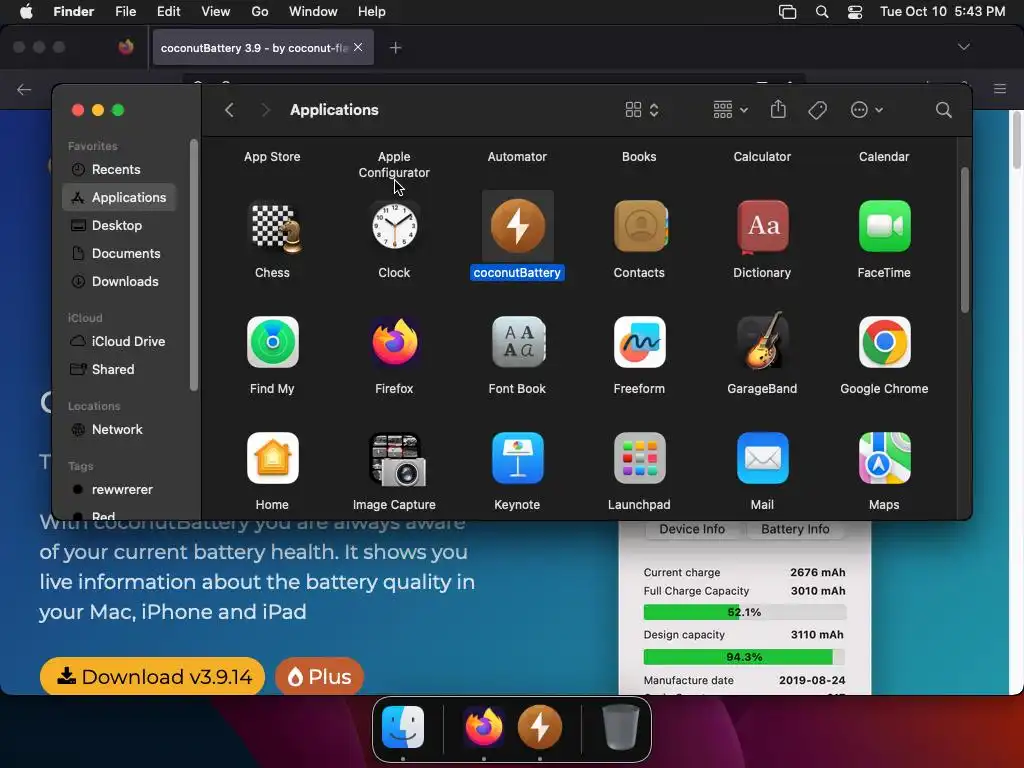Select the coconutBattery app icon

tap(517, 226)
